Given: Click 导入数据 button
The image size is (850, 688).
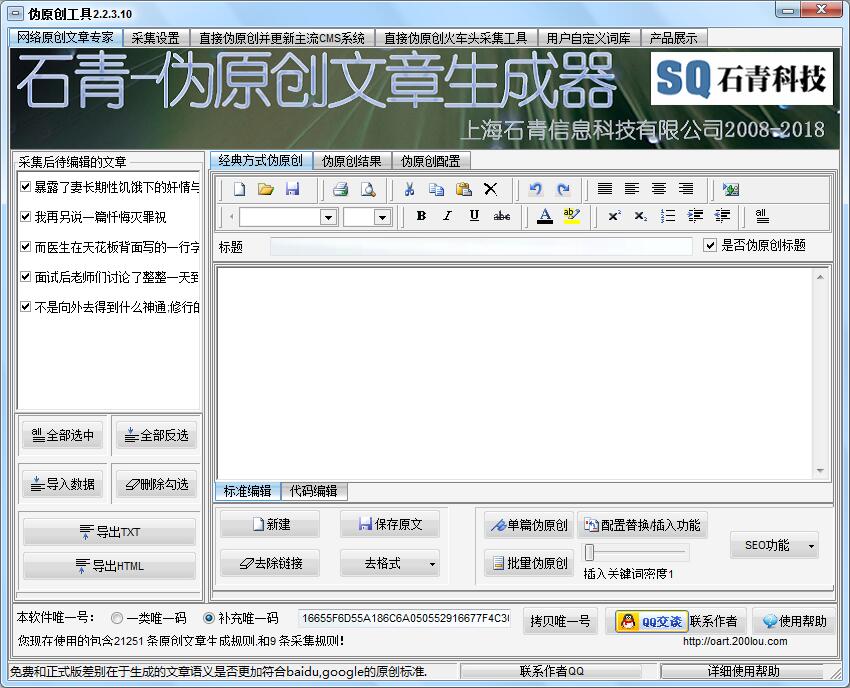Looking at the screenshot, I should [62, 484].
